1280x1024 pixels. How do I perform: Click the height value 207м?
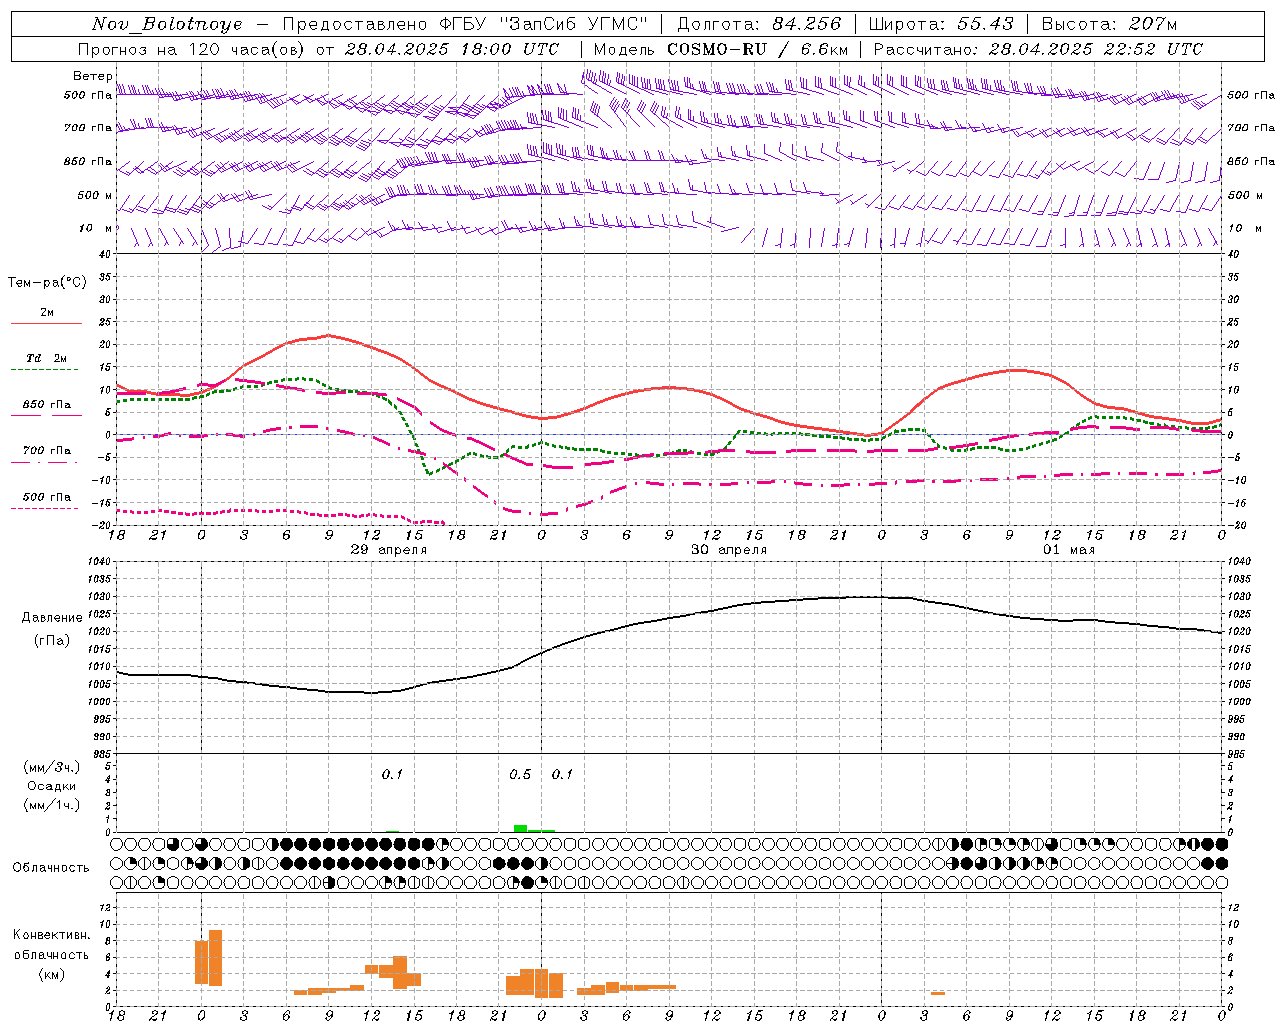tap(1153, 24)
